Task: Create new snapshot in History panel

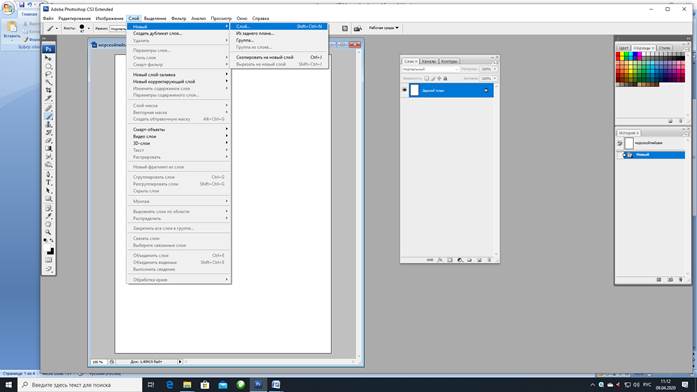Action: pos(670,280)
